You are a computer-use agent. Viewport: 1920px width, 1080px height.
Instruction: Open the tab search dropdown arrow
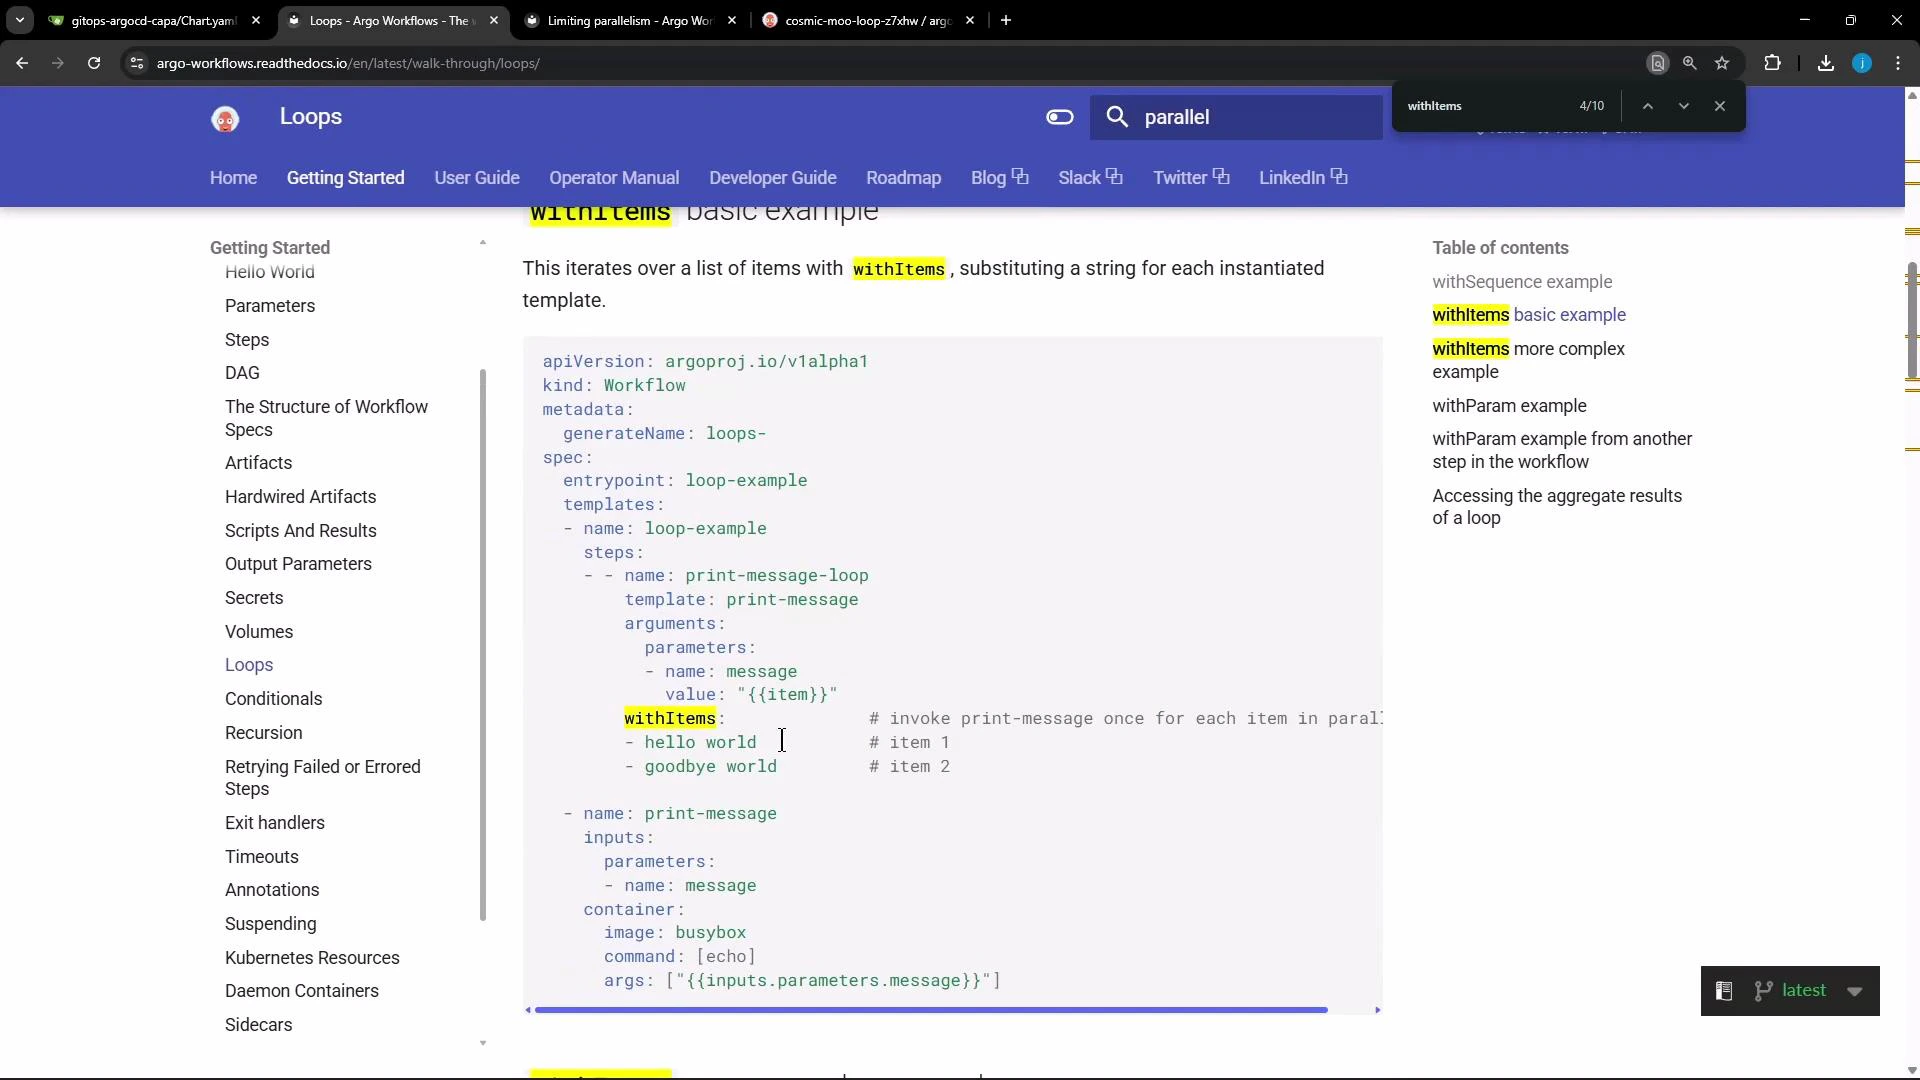point(19,20)
